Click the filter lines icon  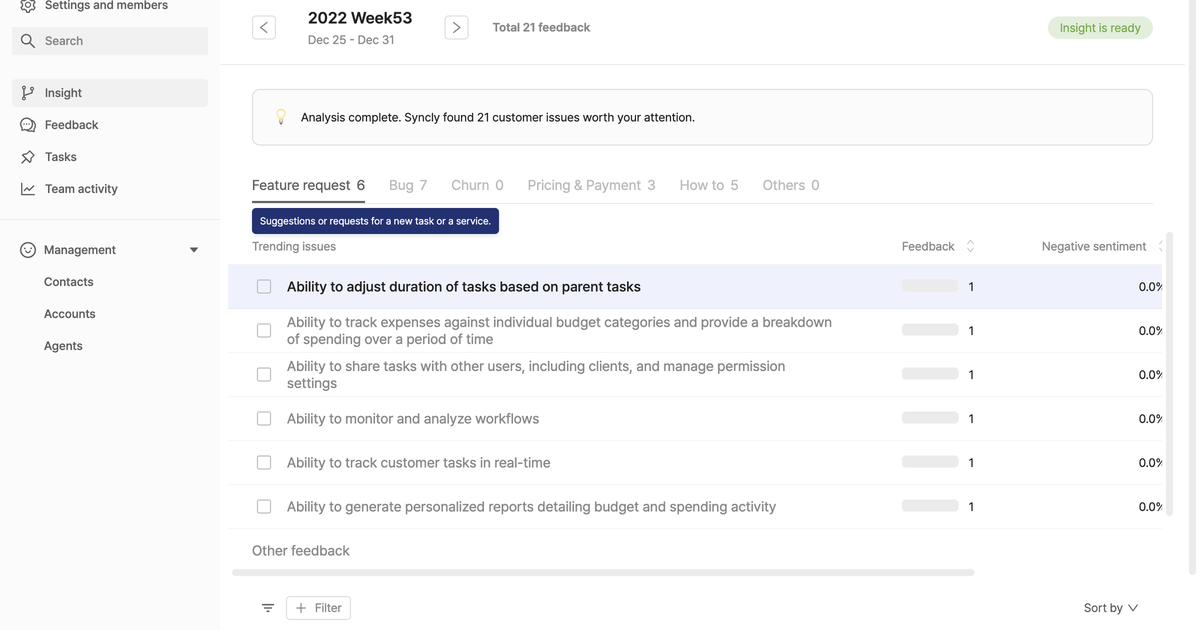click(268, 608)
